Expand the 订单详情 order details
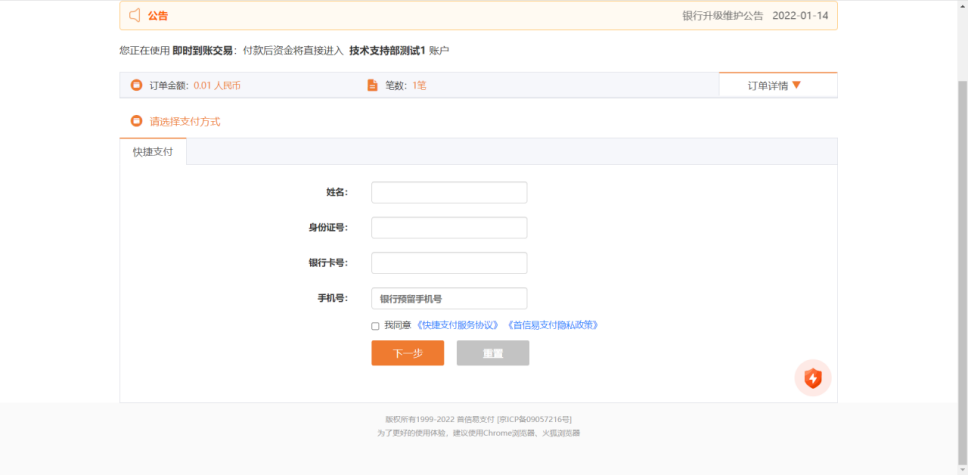Image resolution: width=968 pixels, height=475 pixels. click(778, 85)
